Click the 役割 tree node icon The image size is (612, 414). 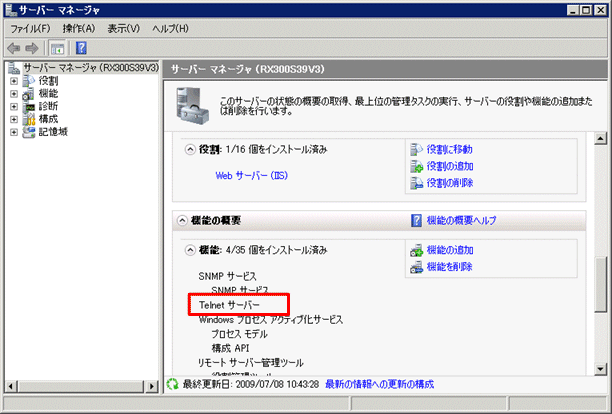point(28,81)
